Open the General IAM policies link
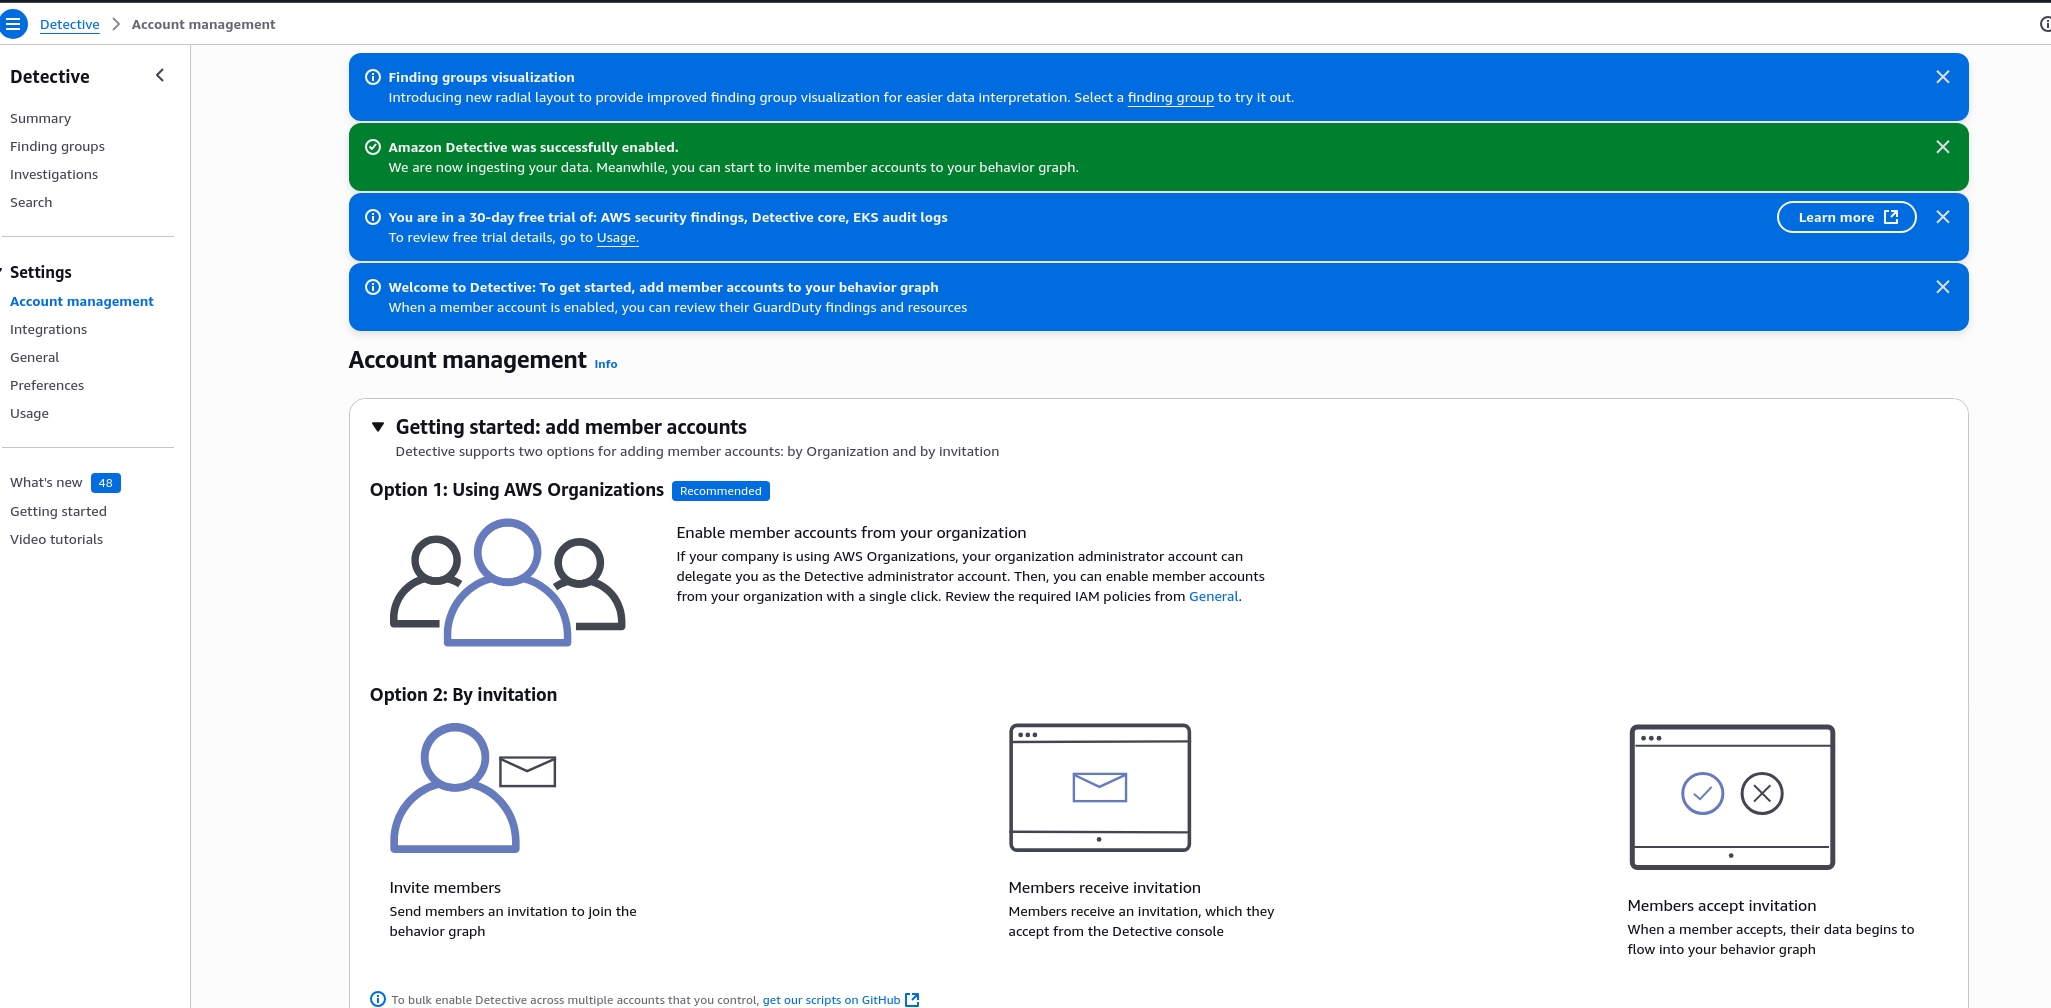This screenshot has height=1008, width=2051. point(1213,596)
